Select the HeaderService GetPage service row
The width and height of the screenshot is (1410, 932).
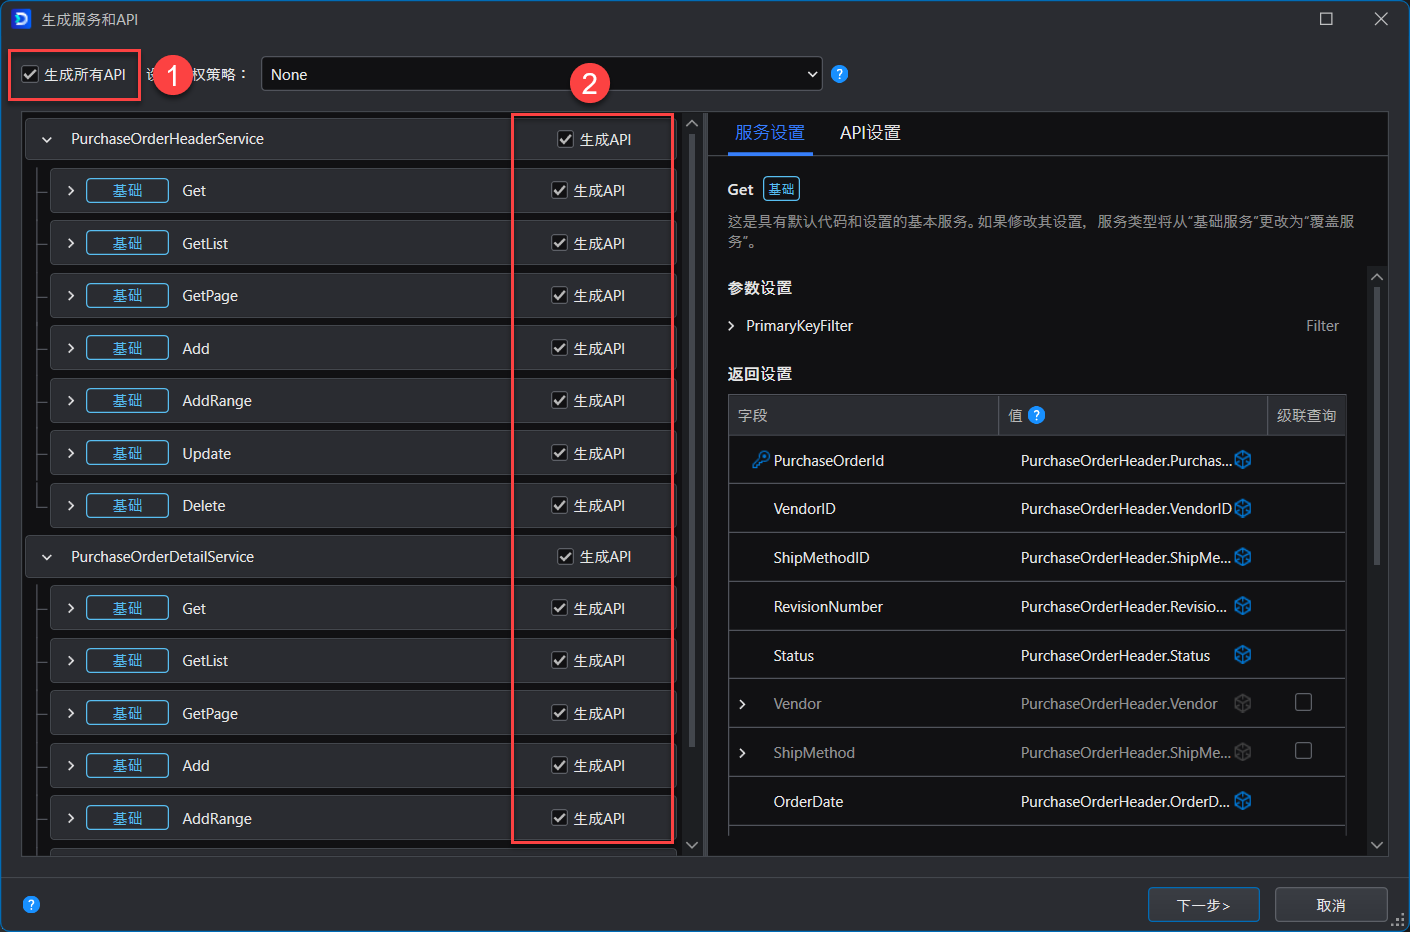point(362,296)
